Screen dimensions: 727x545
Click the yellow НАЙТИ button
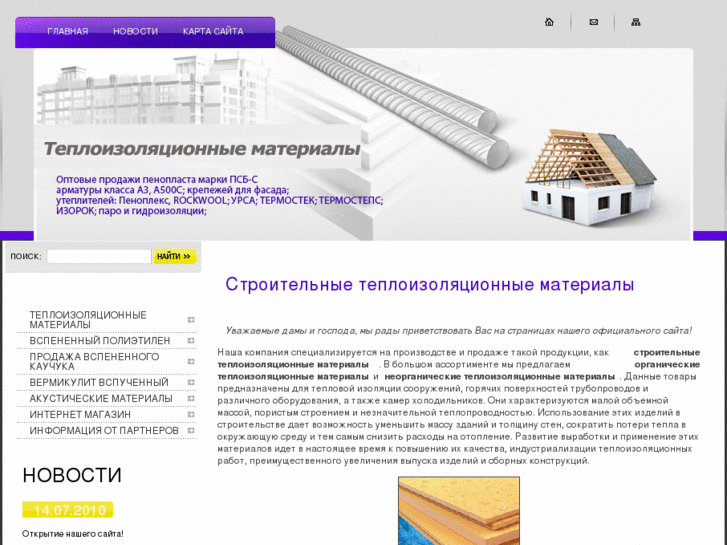point(175,256)
